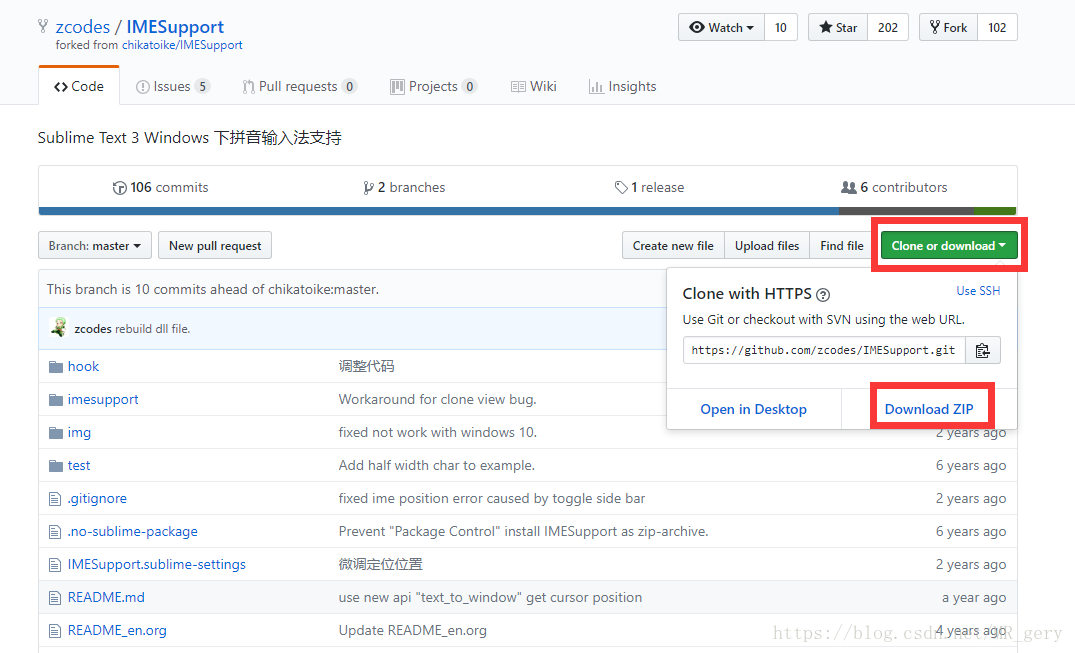Screen dimensions: 1075x653
Task: Open the img folder
Action: (79, 432)
